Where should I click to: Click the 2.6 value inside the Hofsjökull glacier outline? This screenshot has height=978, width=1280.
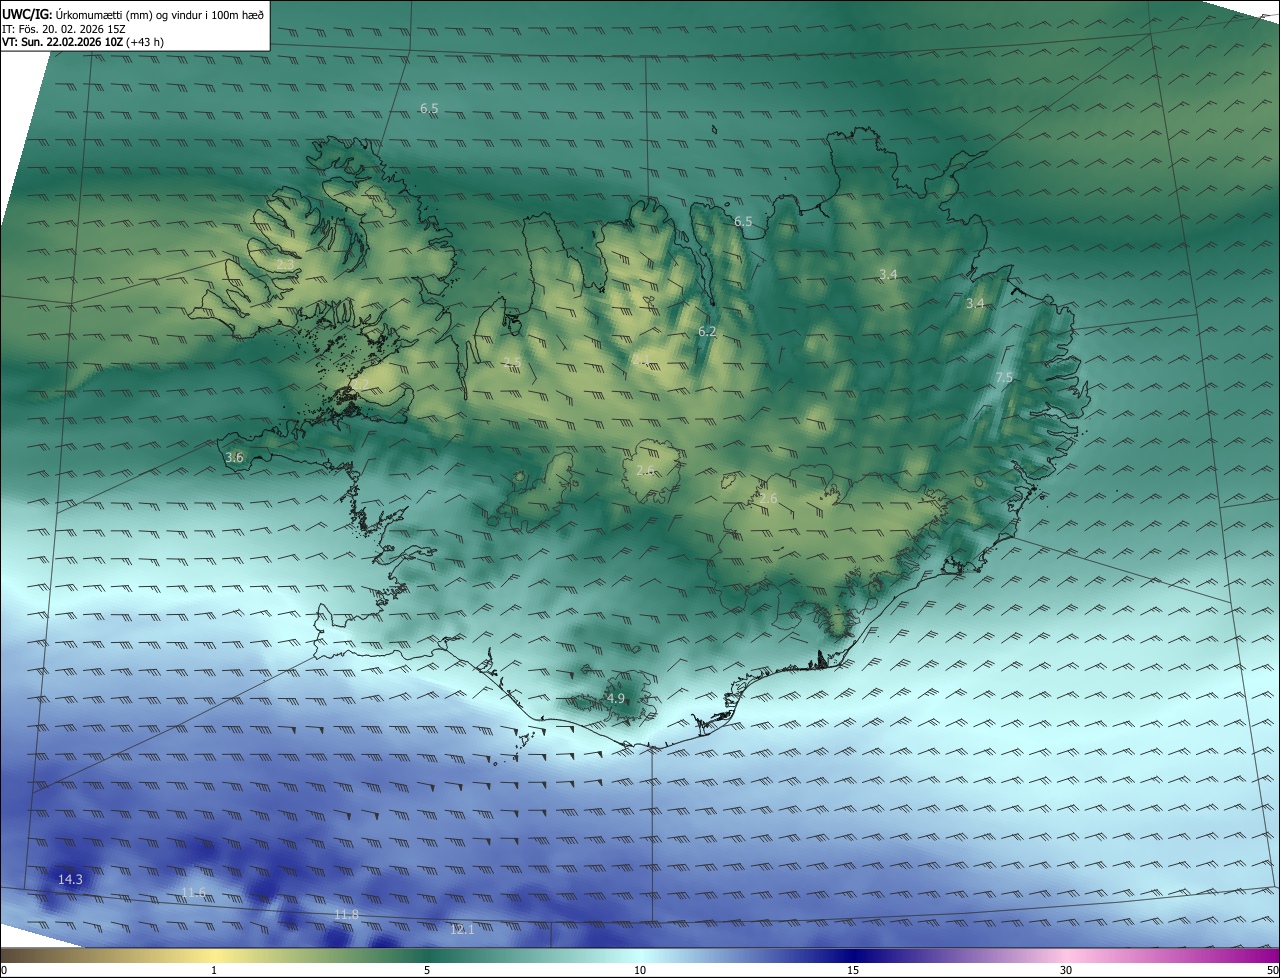point(645,470)
